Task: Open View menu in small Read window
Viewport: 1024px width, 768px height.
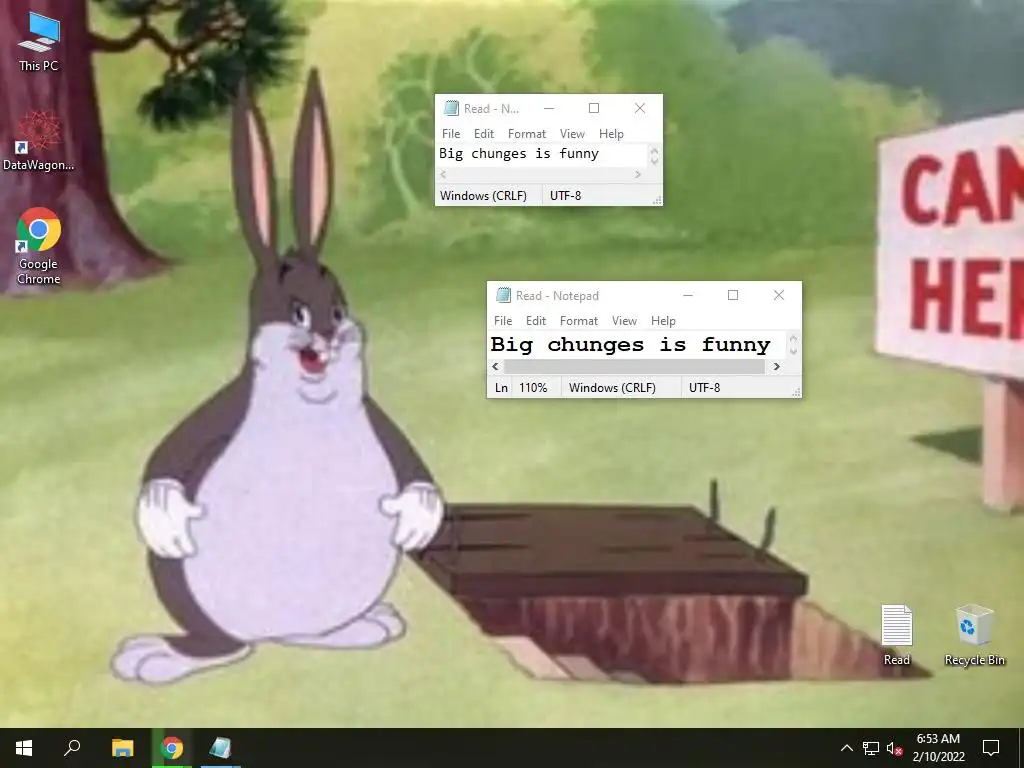Action: pos(572,133)
